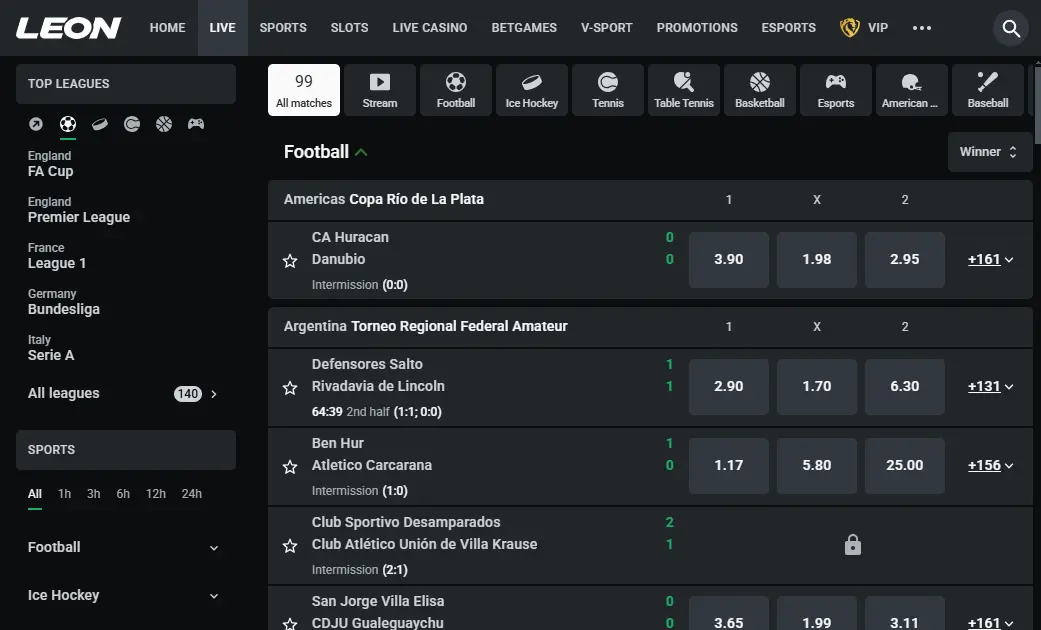Expand +131 markets for Defensores Salto
Image resolution: width=1041 pixels, height=630 pixels.
[990, 386]
